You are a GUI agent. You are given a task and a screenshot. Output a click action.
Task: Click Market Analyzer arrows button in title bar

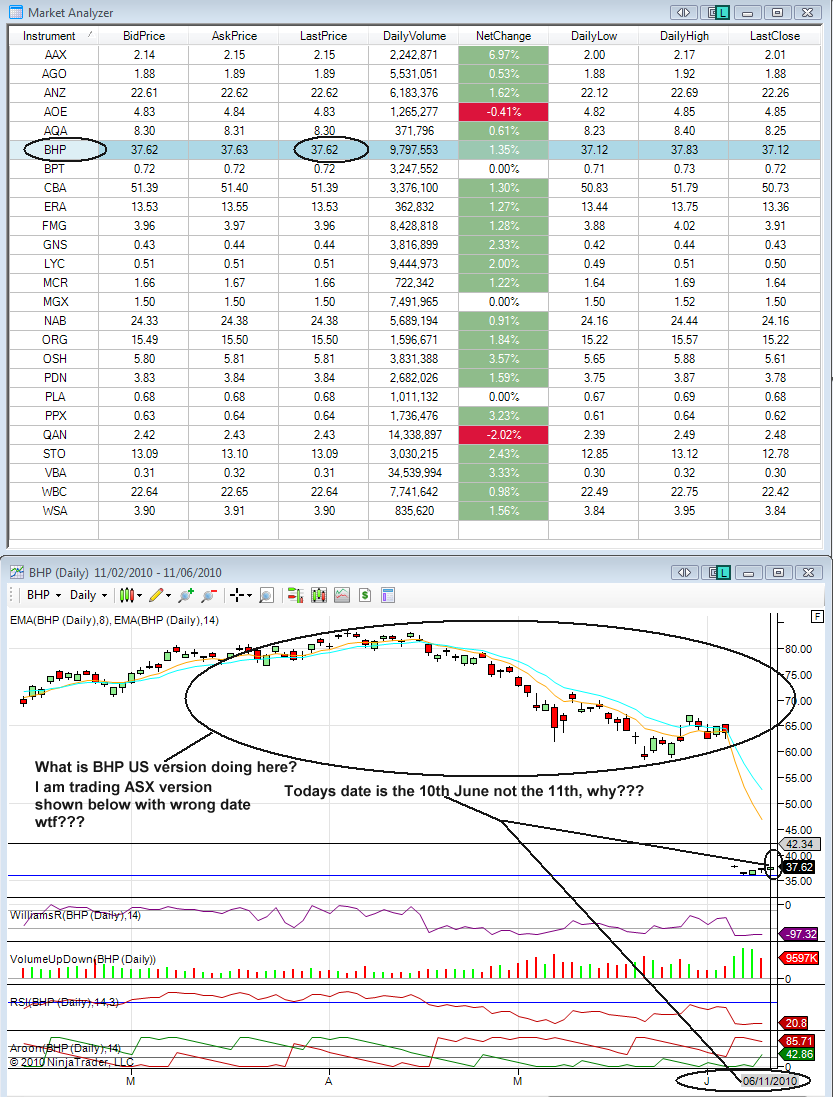[x=684, y=12]
